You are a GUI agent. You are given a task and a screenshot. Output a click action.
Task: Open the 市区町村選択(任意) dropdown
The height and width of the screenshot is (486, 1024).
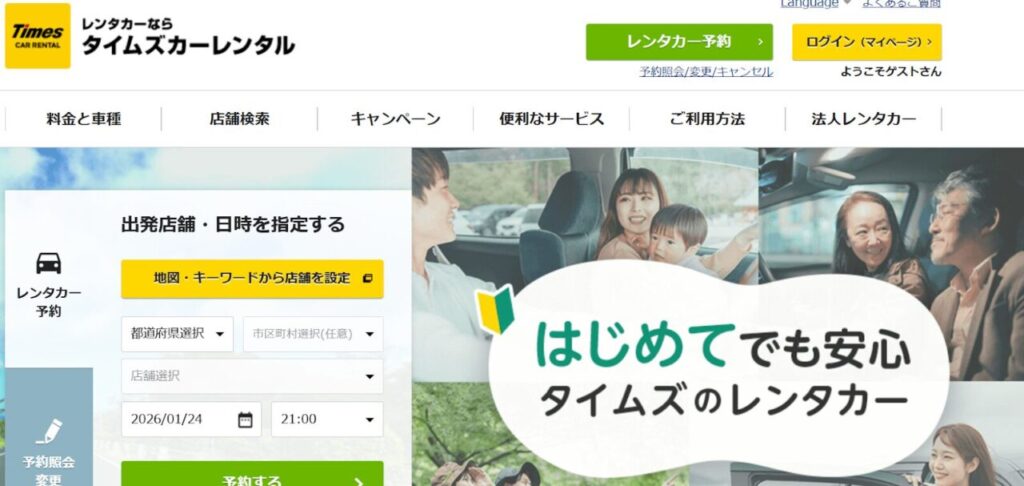pos(313,334)
